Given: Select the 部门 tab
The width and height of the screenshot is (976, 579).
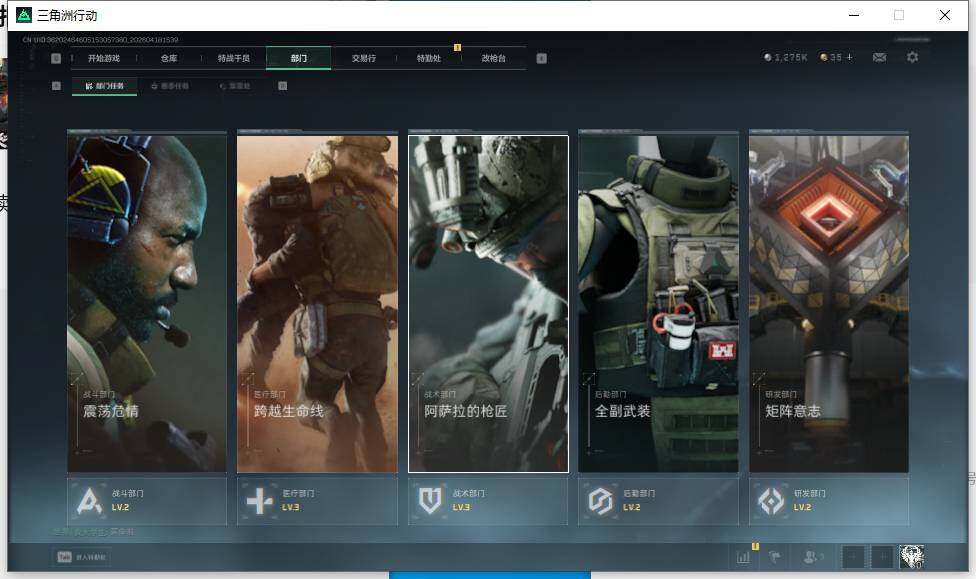Looking at the screenshot, I should pos(299,59).
